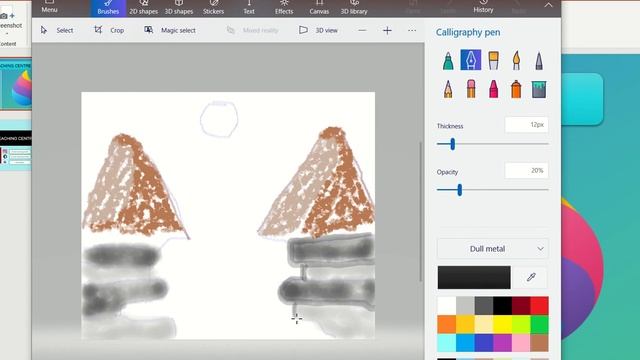
Task: Open the History panel
Action: 483,7
